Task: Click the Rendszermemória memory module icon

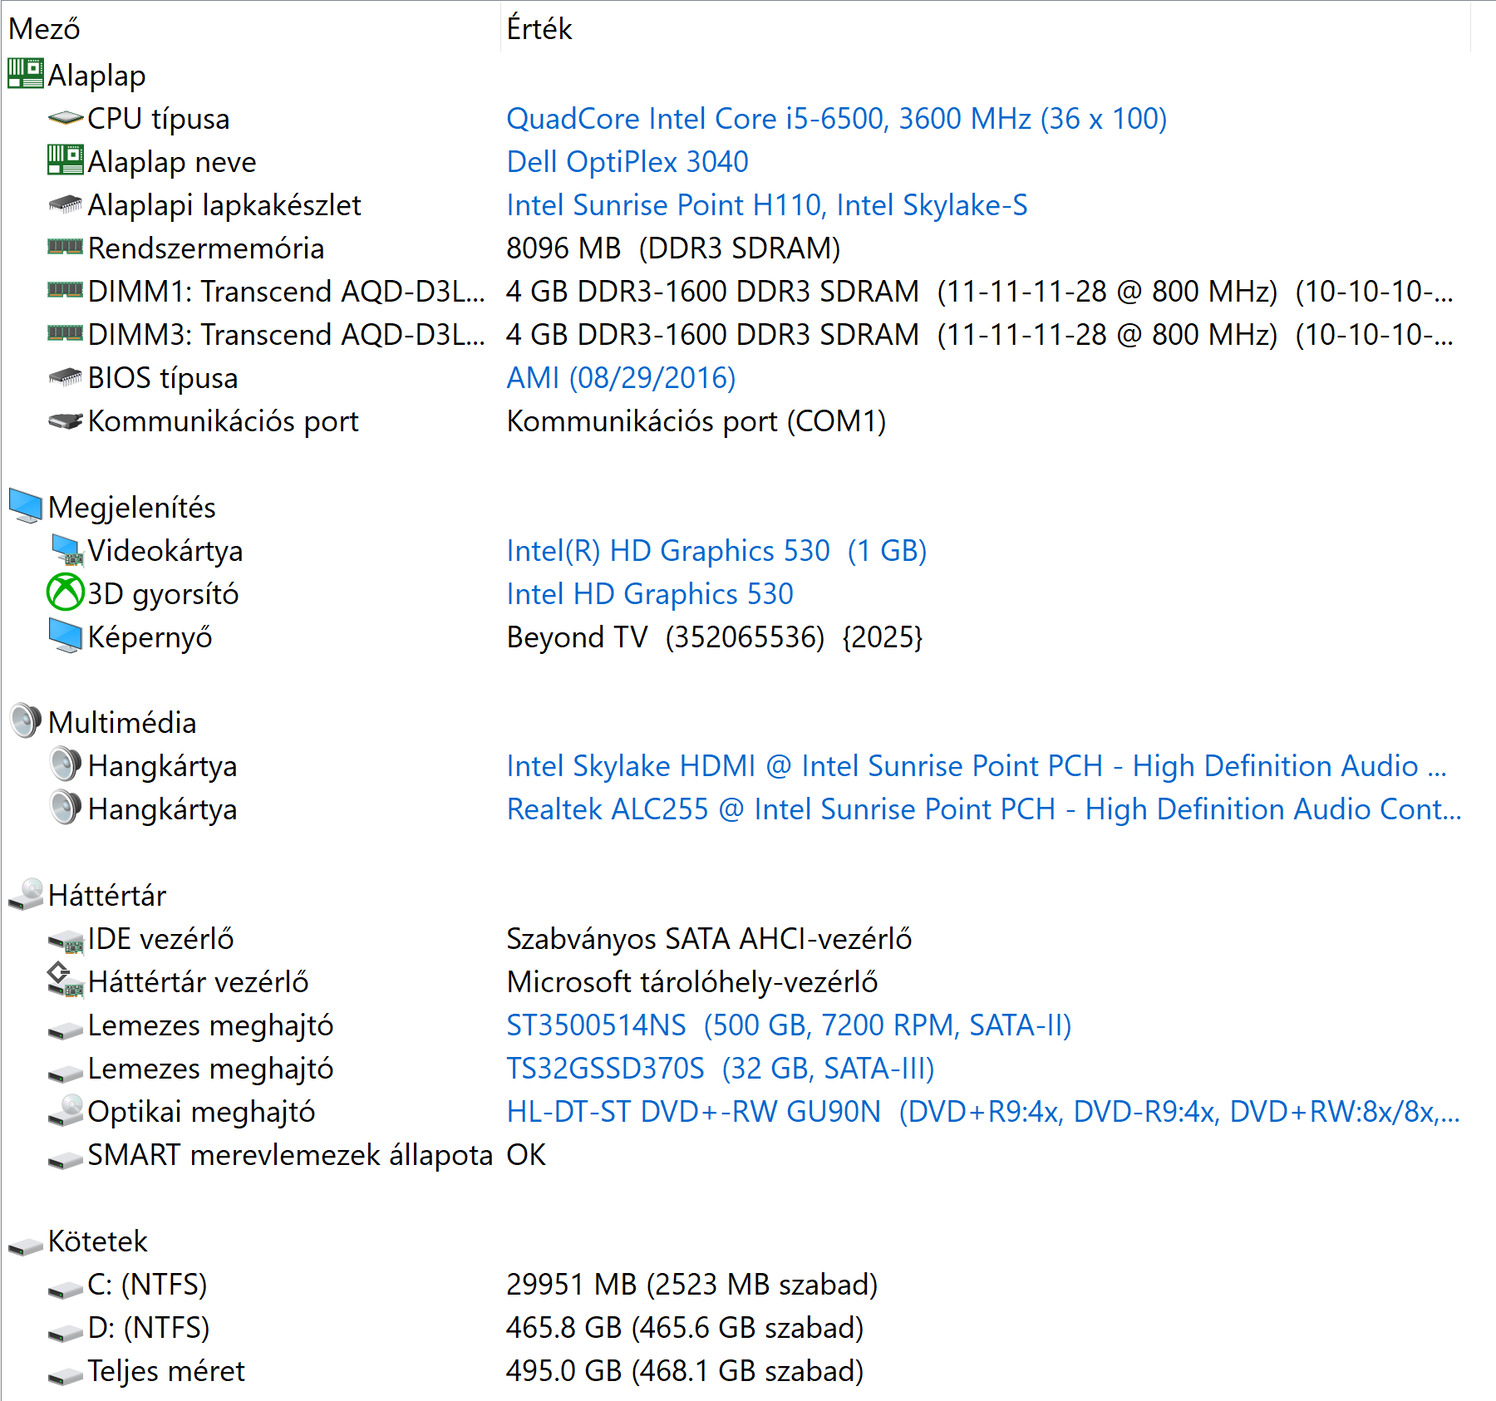Action: click(65, 246)
